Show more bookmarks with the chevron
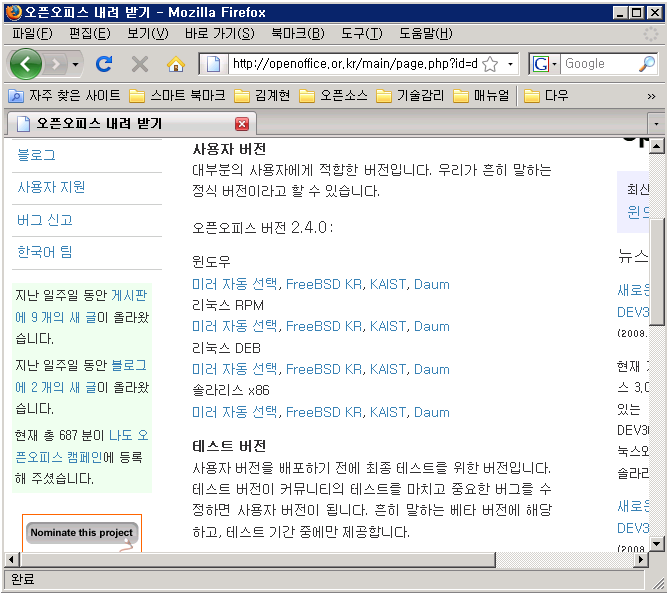668x594 pixels. (x=651, y=96)
